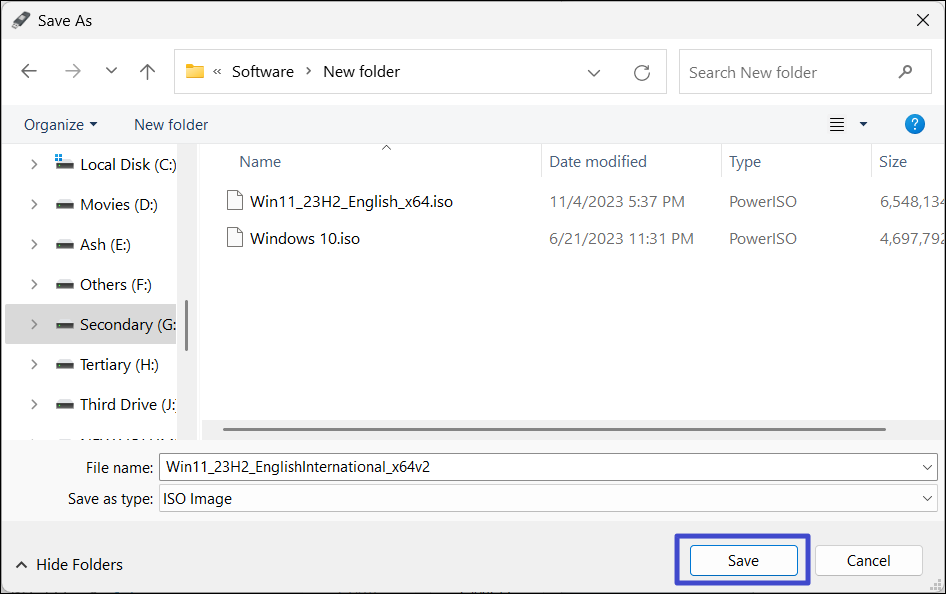Select the Windows 10.iso file
This screenshot has height=594, width=946.
[305, 238]
